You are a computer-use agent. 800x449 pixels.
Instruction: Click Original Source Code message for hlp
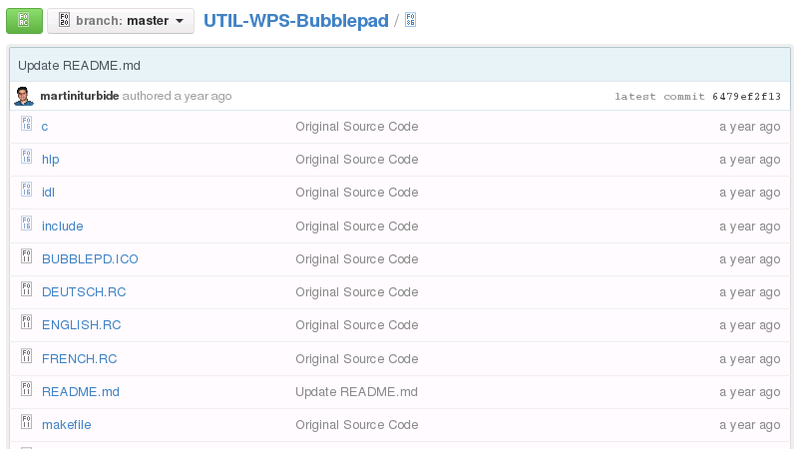click(357, 159)
